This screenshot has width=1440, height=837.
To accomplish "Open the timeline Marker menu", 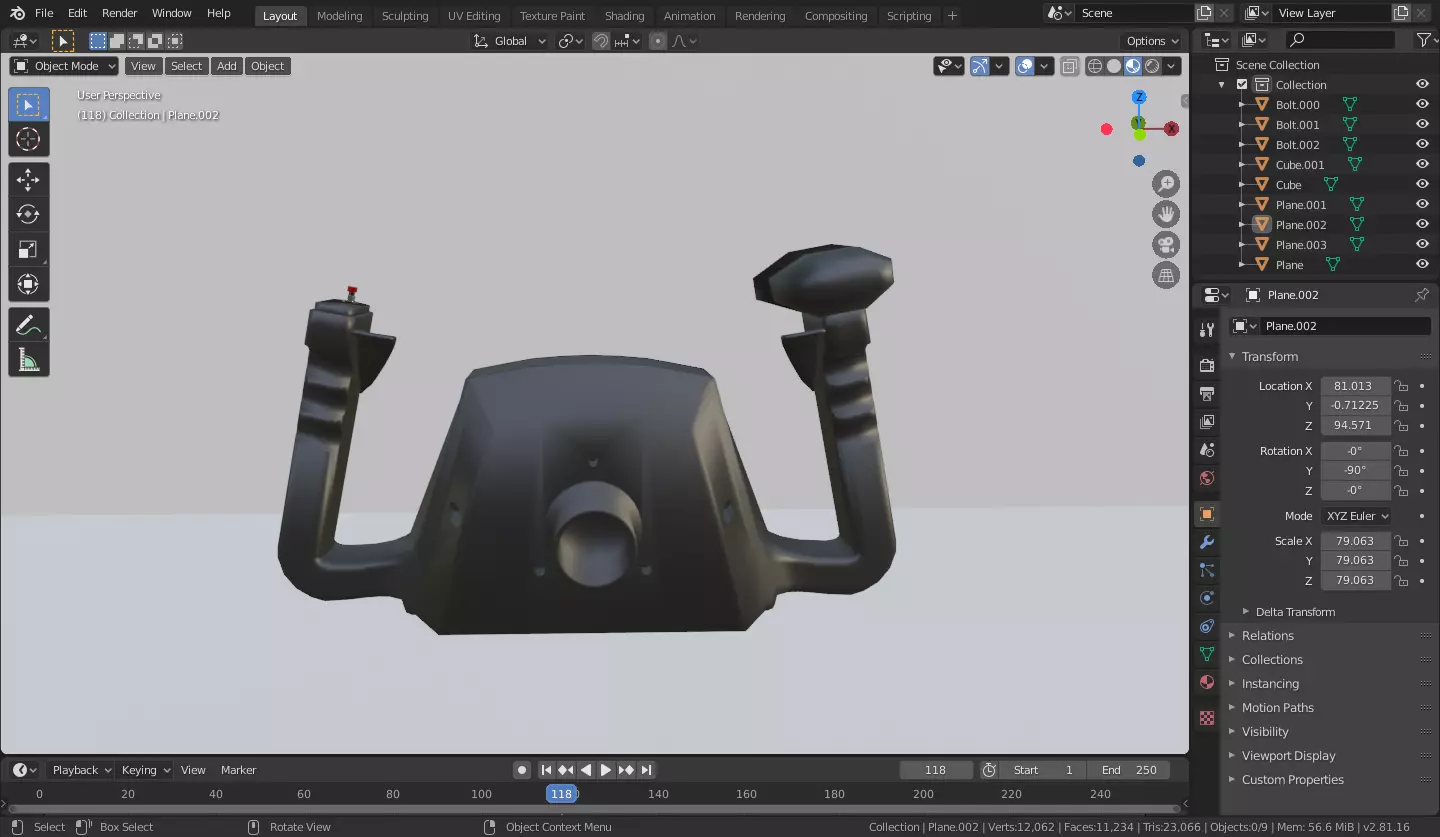I will (x=238, y=770).
